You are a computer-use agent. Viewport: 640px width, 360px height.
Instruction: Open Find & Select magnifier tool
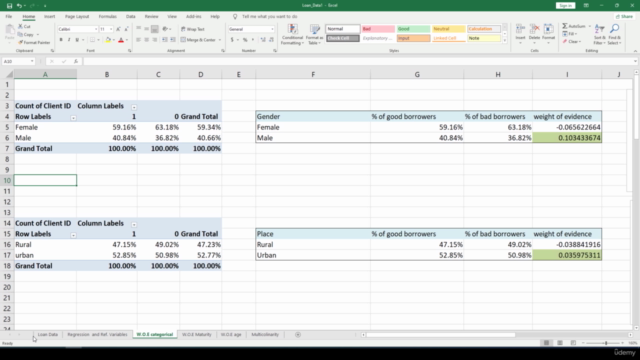tap(614, 35)
